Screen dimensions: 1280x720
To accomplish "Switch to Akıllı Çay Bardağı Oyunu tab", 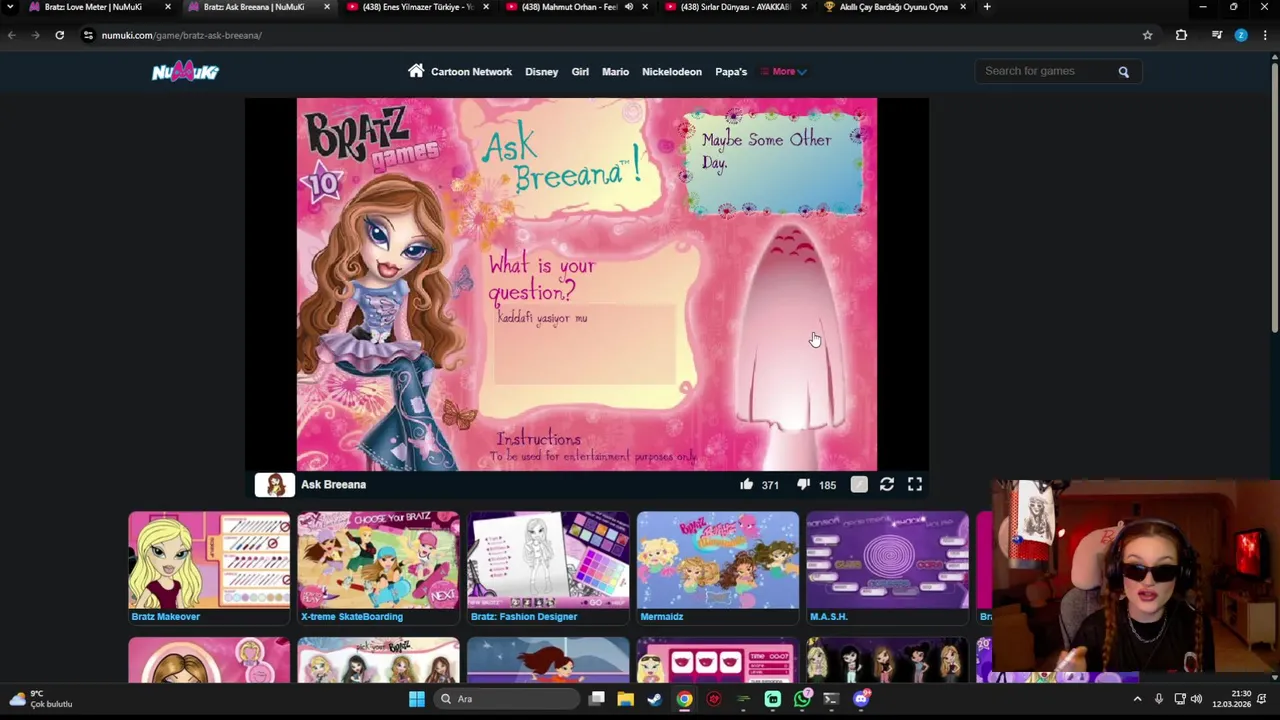I will 894,7.
